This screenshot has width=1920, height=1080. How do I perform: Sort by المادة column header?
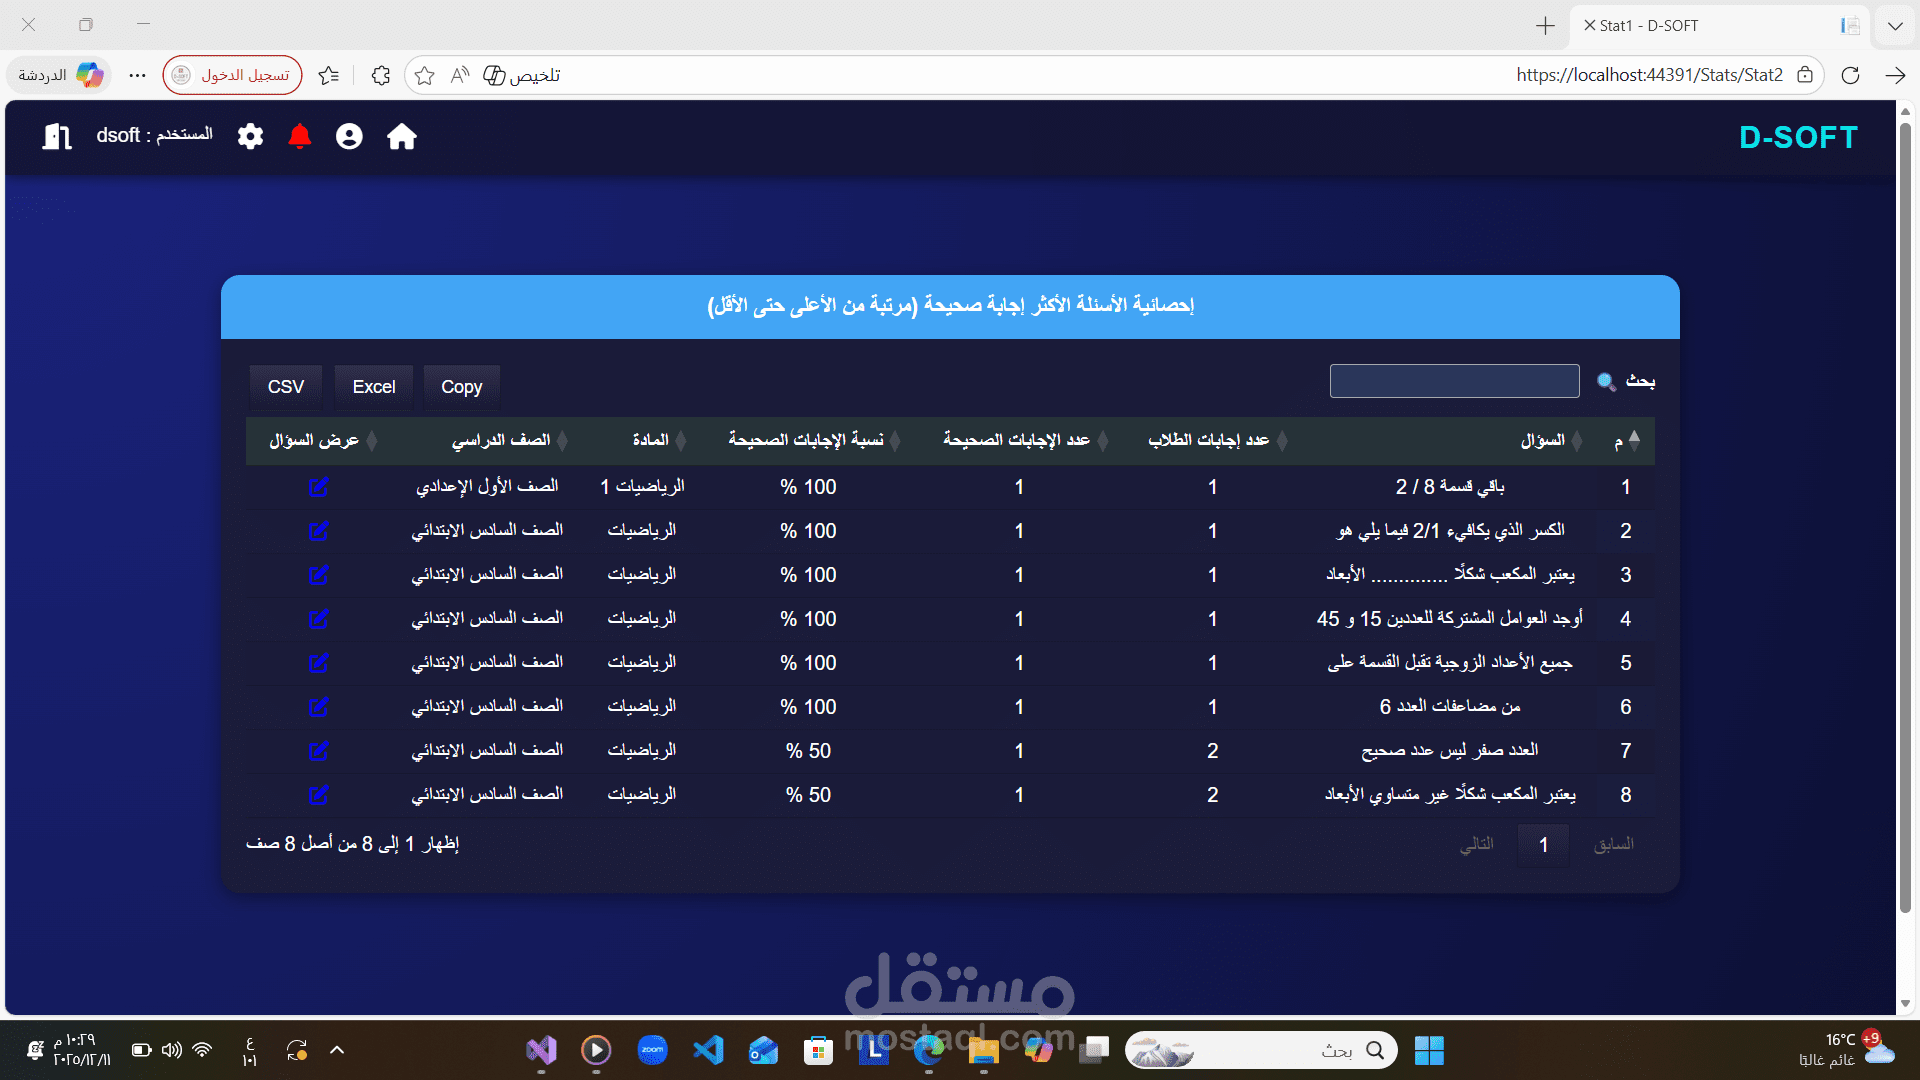(650, 441)
